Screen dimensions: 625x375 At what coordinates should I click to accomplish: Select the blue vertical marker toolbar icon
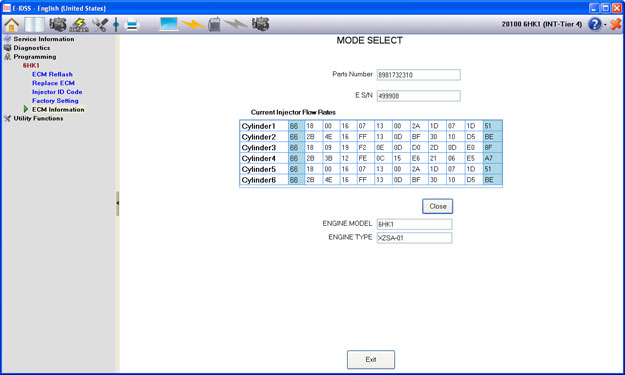(x=116, y=25)
